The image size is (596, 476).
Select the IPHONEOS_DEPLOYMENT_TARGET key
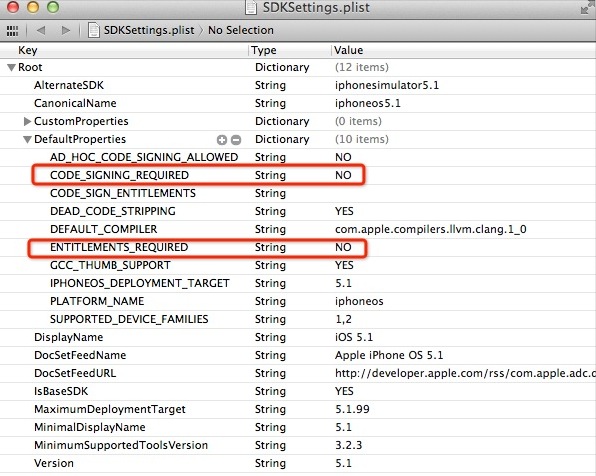point(140,283)
